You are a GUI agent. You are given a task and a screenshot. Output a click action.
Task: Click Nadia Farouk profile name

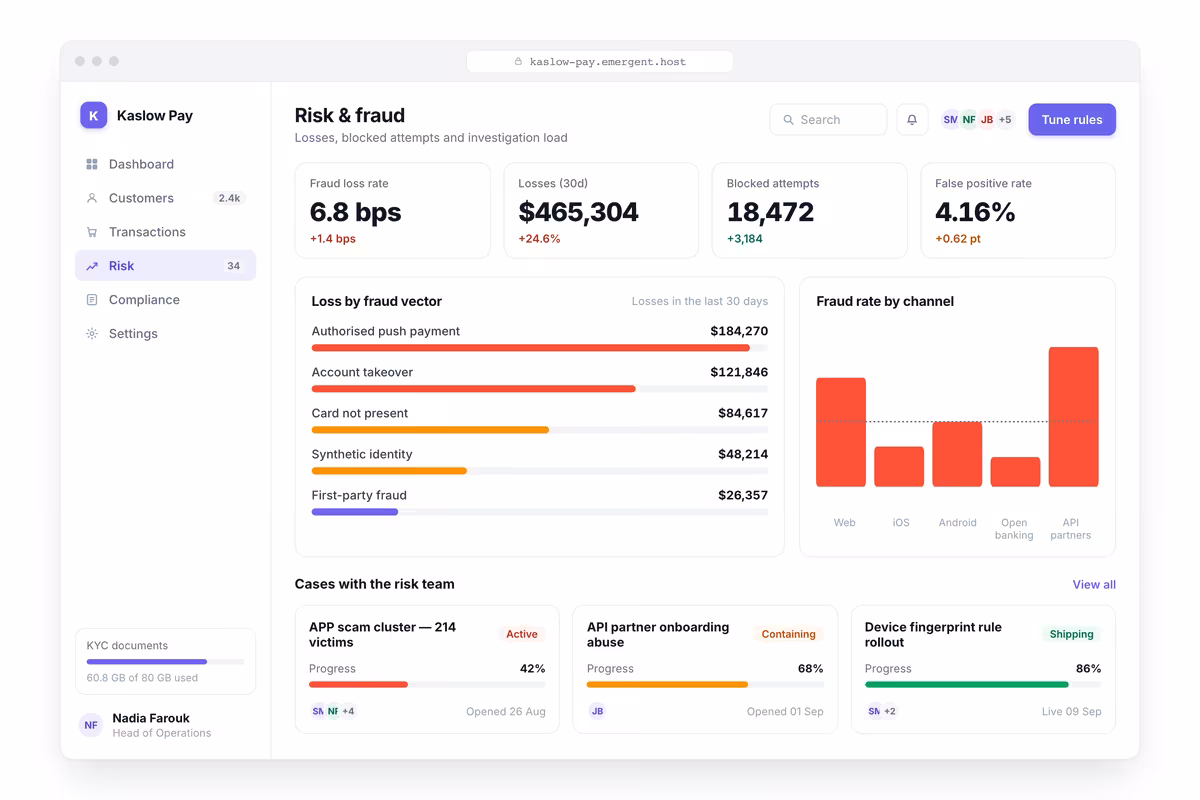tap(151, 718)
